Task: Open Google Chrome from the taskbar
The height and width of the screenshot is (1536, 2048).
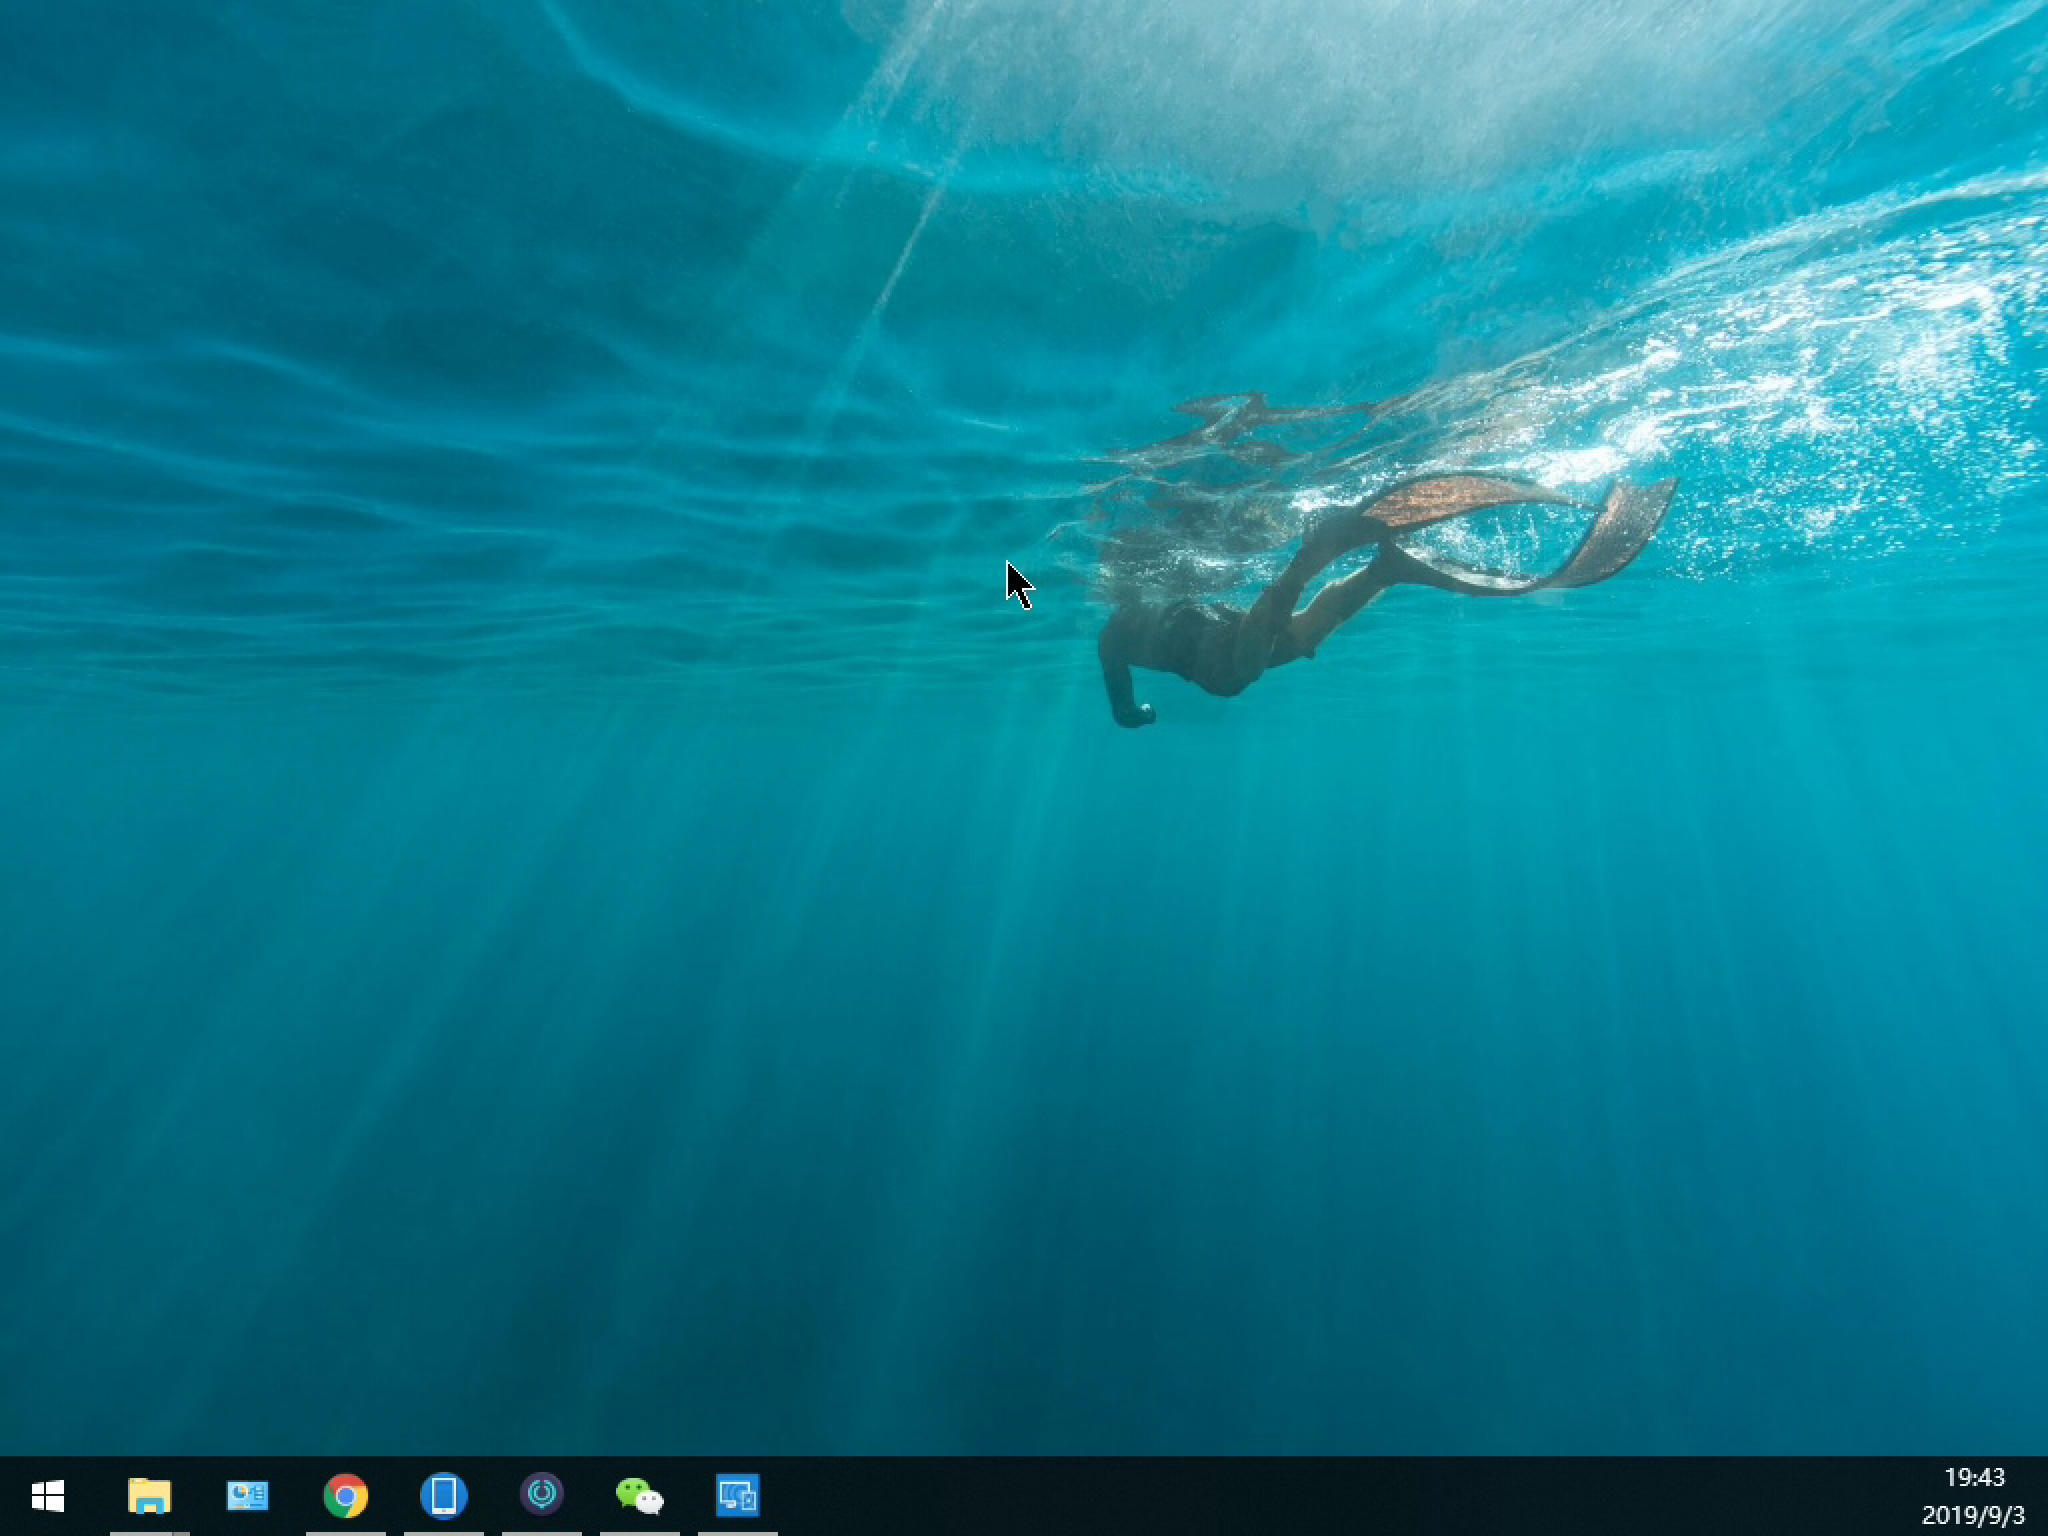Action: coord(345,1496)
